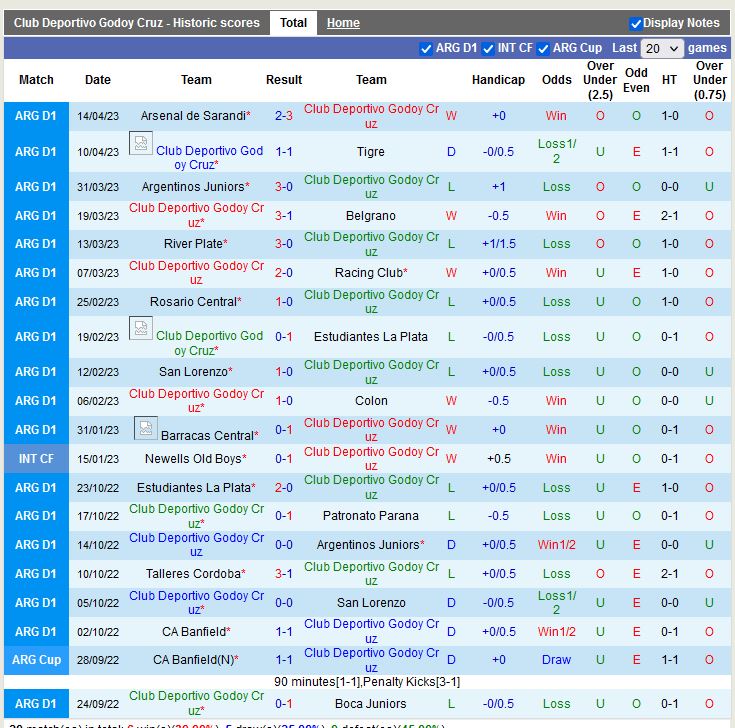Open Boca Juniors team link
Image resolution: width=735 pixels, height=728 pixels.
tap(371, 704)
